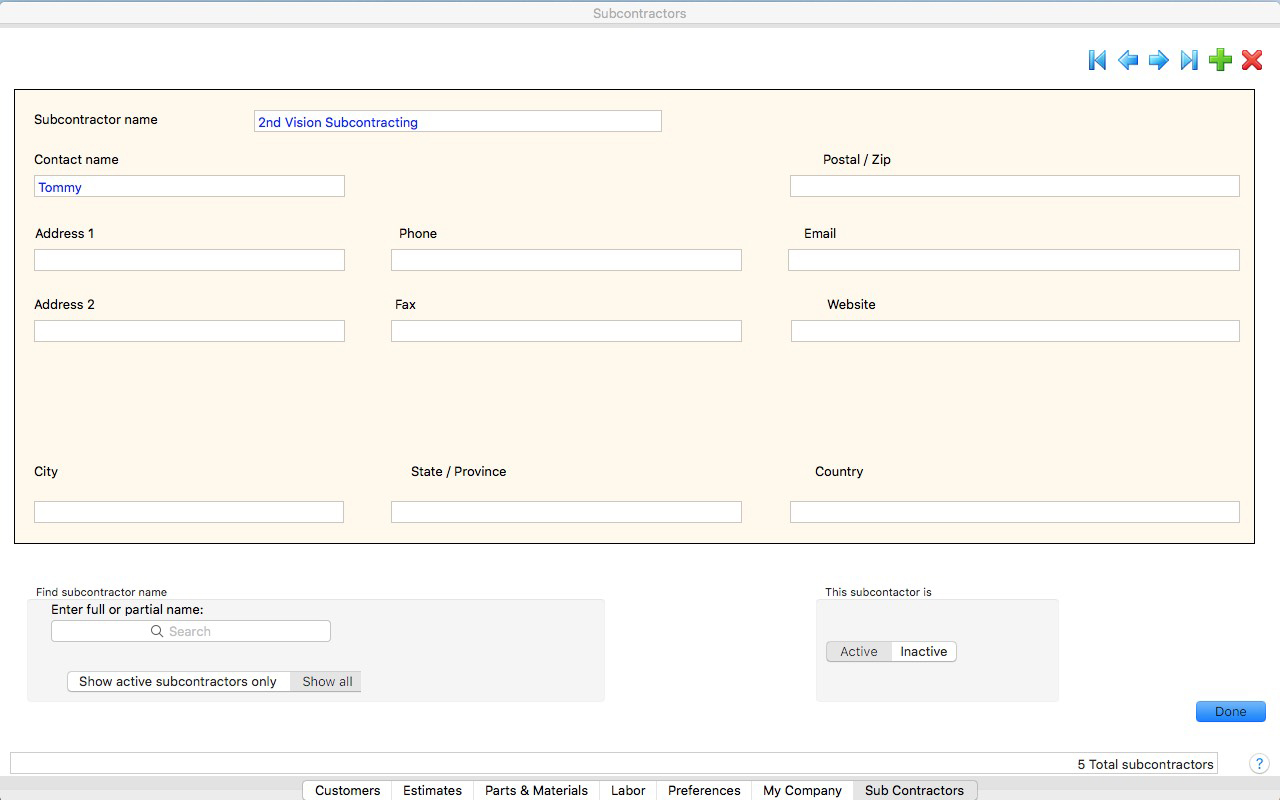Select the Show all option
Screen dimensions: 1280x800
pos(327,682)
